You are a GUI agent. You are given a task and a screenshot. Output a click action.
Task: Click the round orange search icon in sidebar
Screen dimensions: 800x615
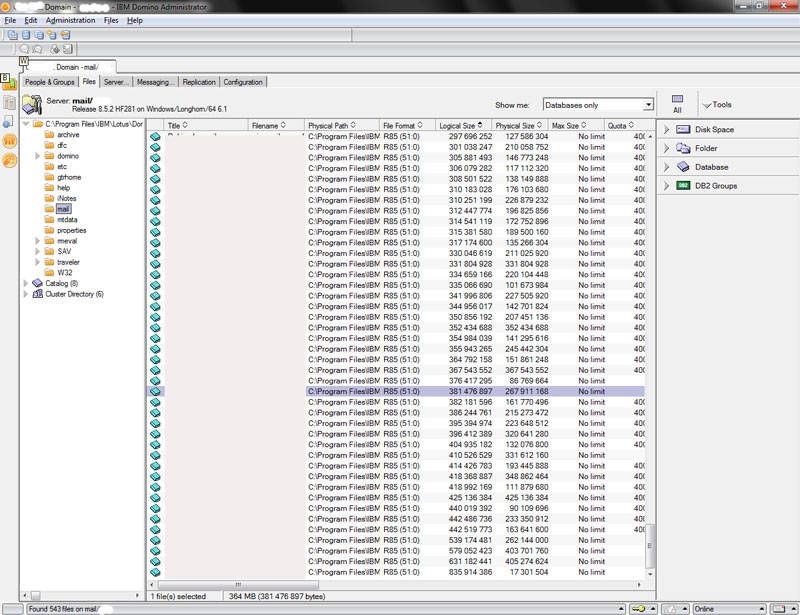(10, 160)
